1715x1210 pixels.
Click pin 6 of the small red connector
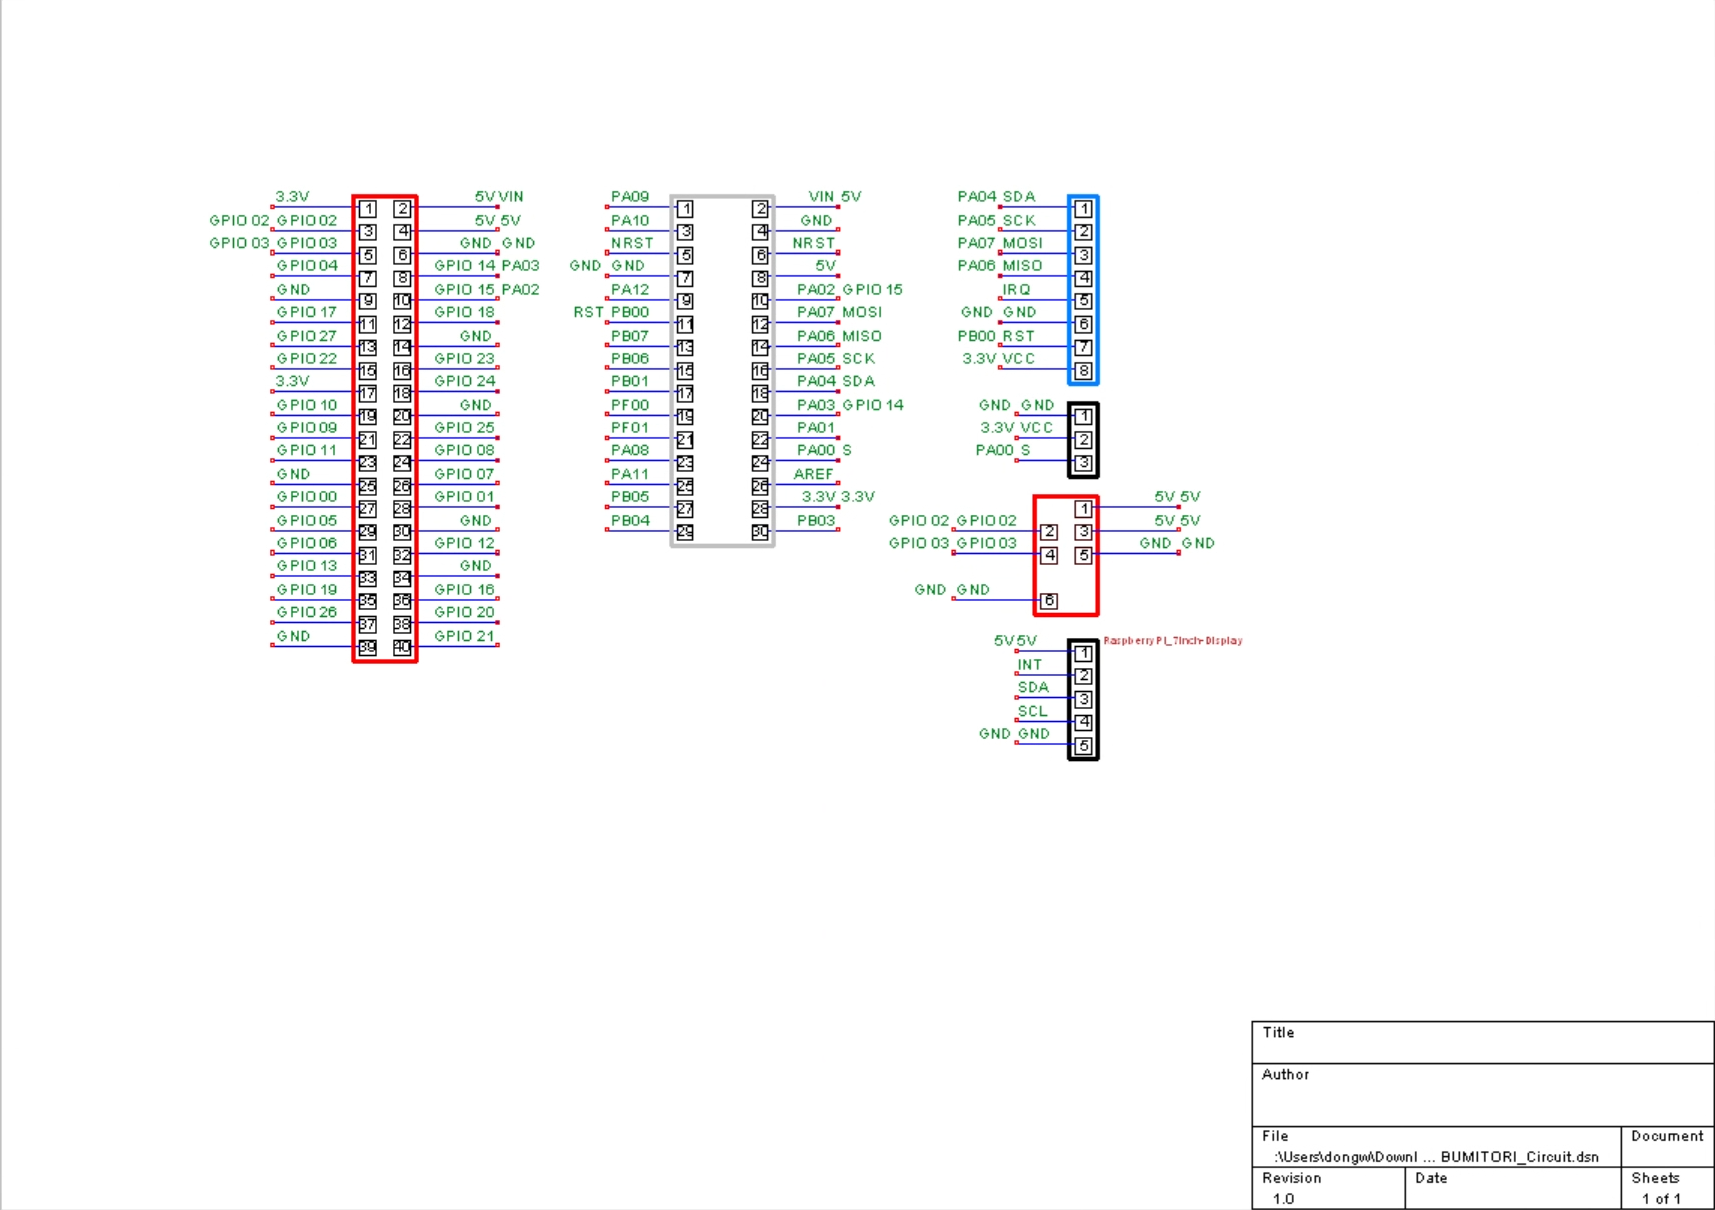pos(1049,601)
